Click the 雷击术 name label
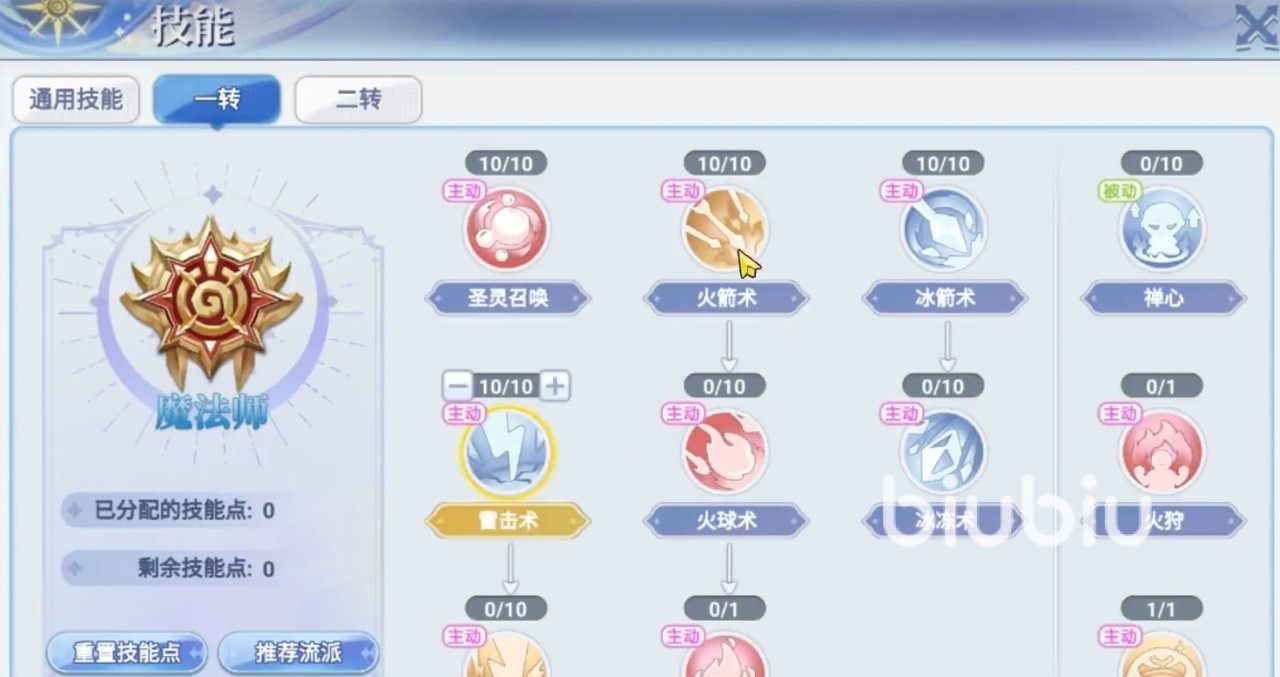The image size is (1280, 677). [508, 521]
